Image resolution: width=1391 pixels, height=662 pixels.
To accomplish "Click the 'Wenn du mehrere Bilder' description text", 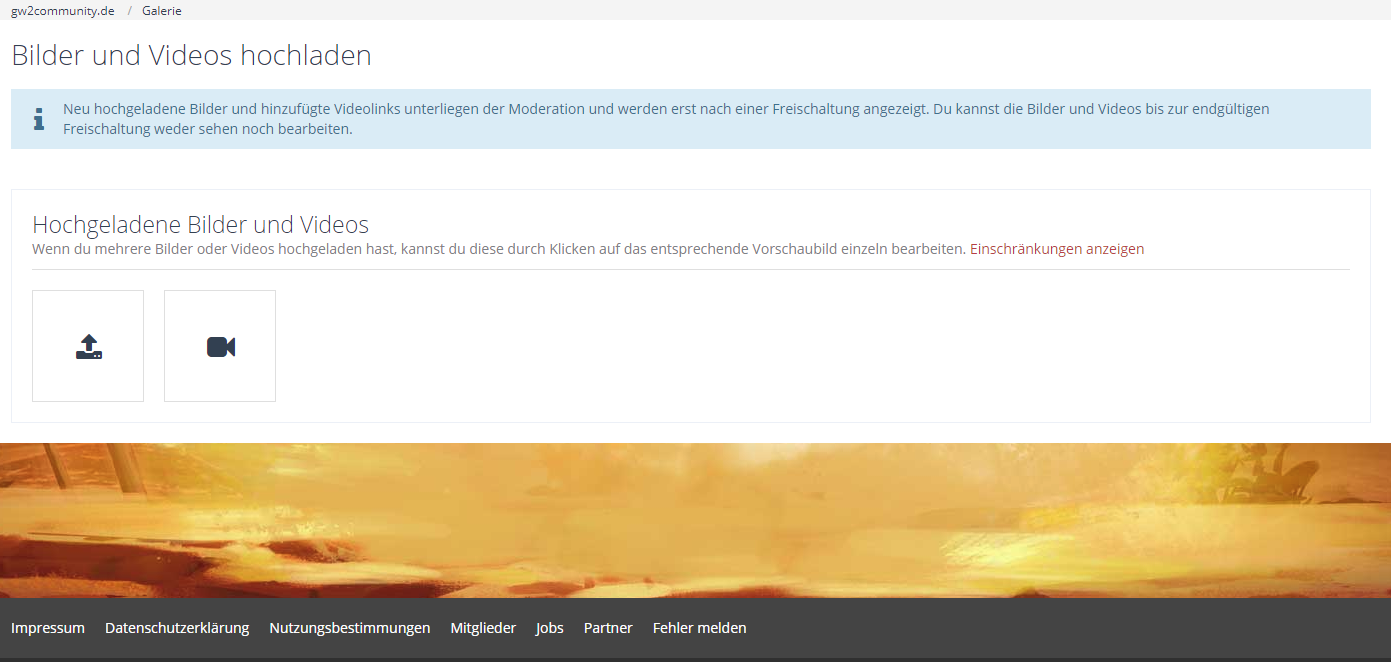I will [498, 249].
